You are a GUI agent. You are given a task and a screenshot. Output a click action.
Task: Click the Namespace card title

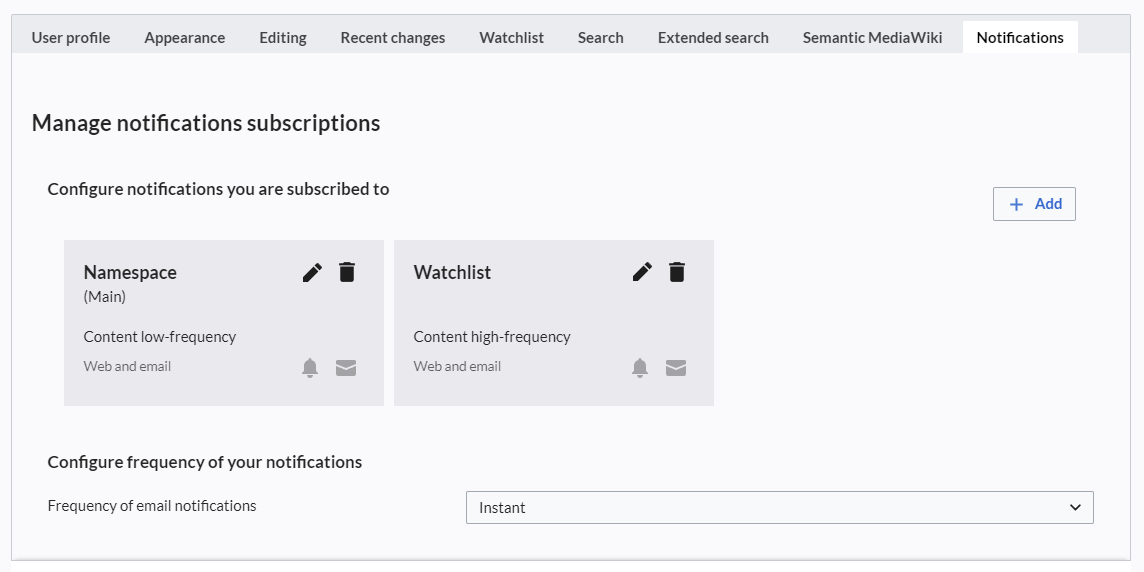click(130, 272)
